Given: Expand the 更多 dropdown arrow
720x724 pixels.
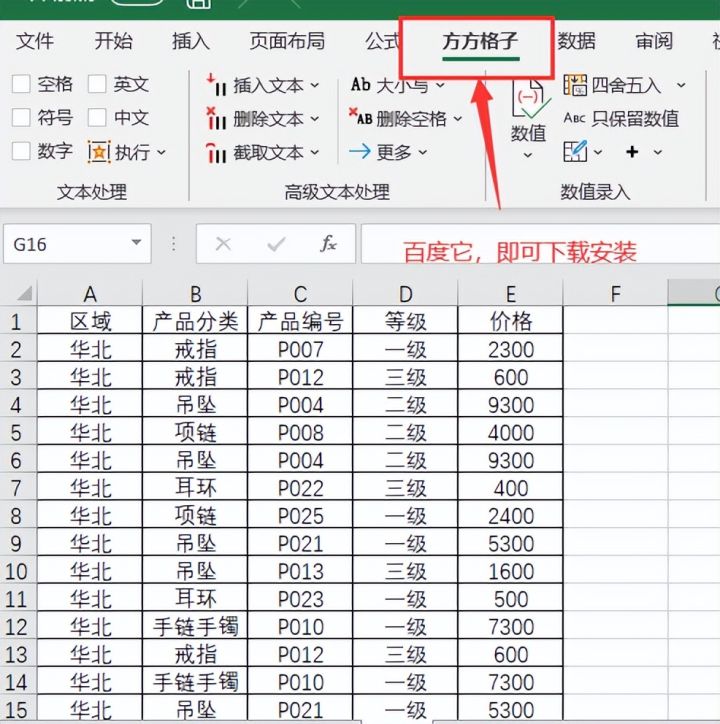Looking at the screenshot, I should 423,152.
